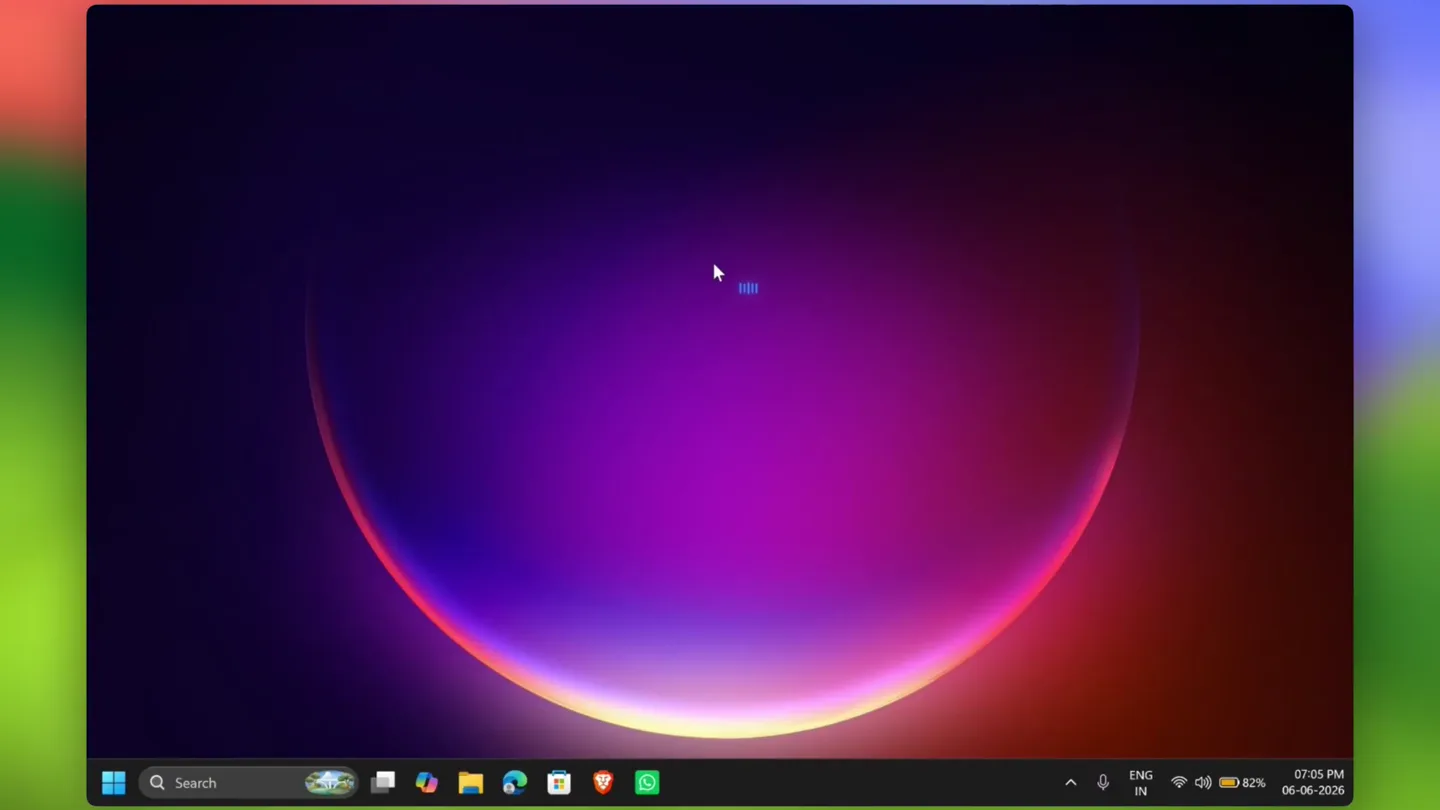Open the ENG IN language switcher
Viewport: 1440px width, 810px height.
tap(1141, 783)
